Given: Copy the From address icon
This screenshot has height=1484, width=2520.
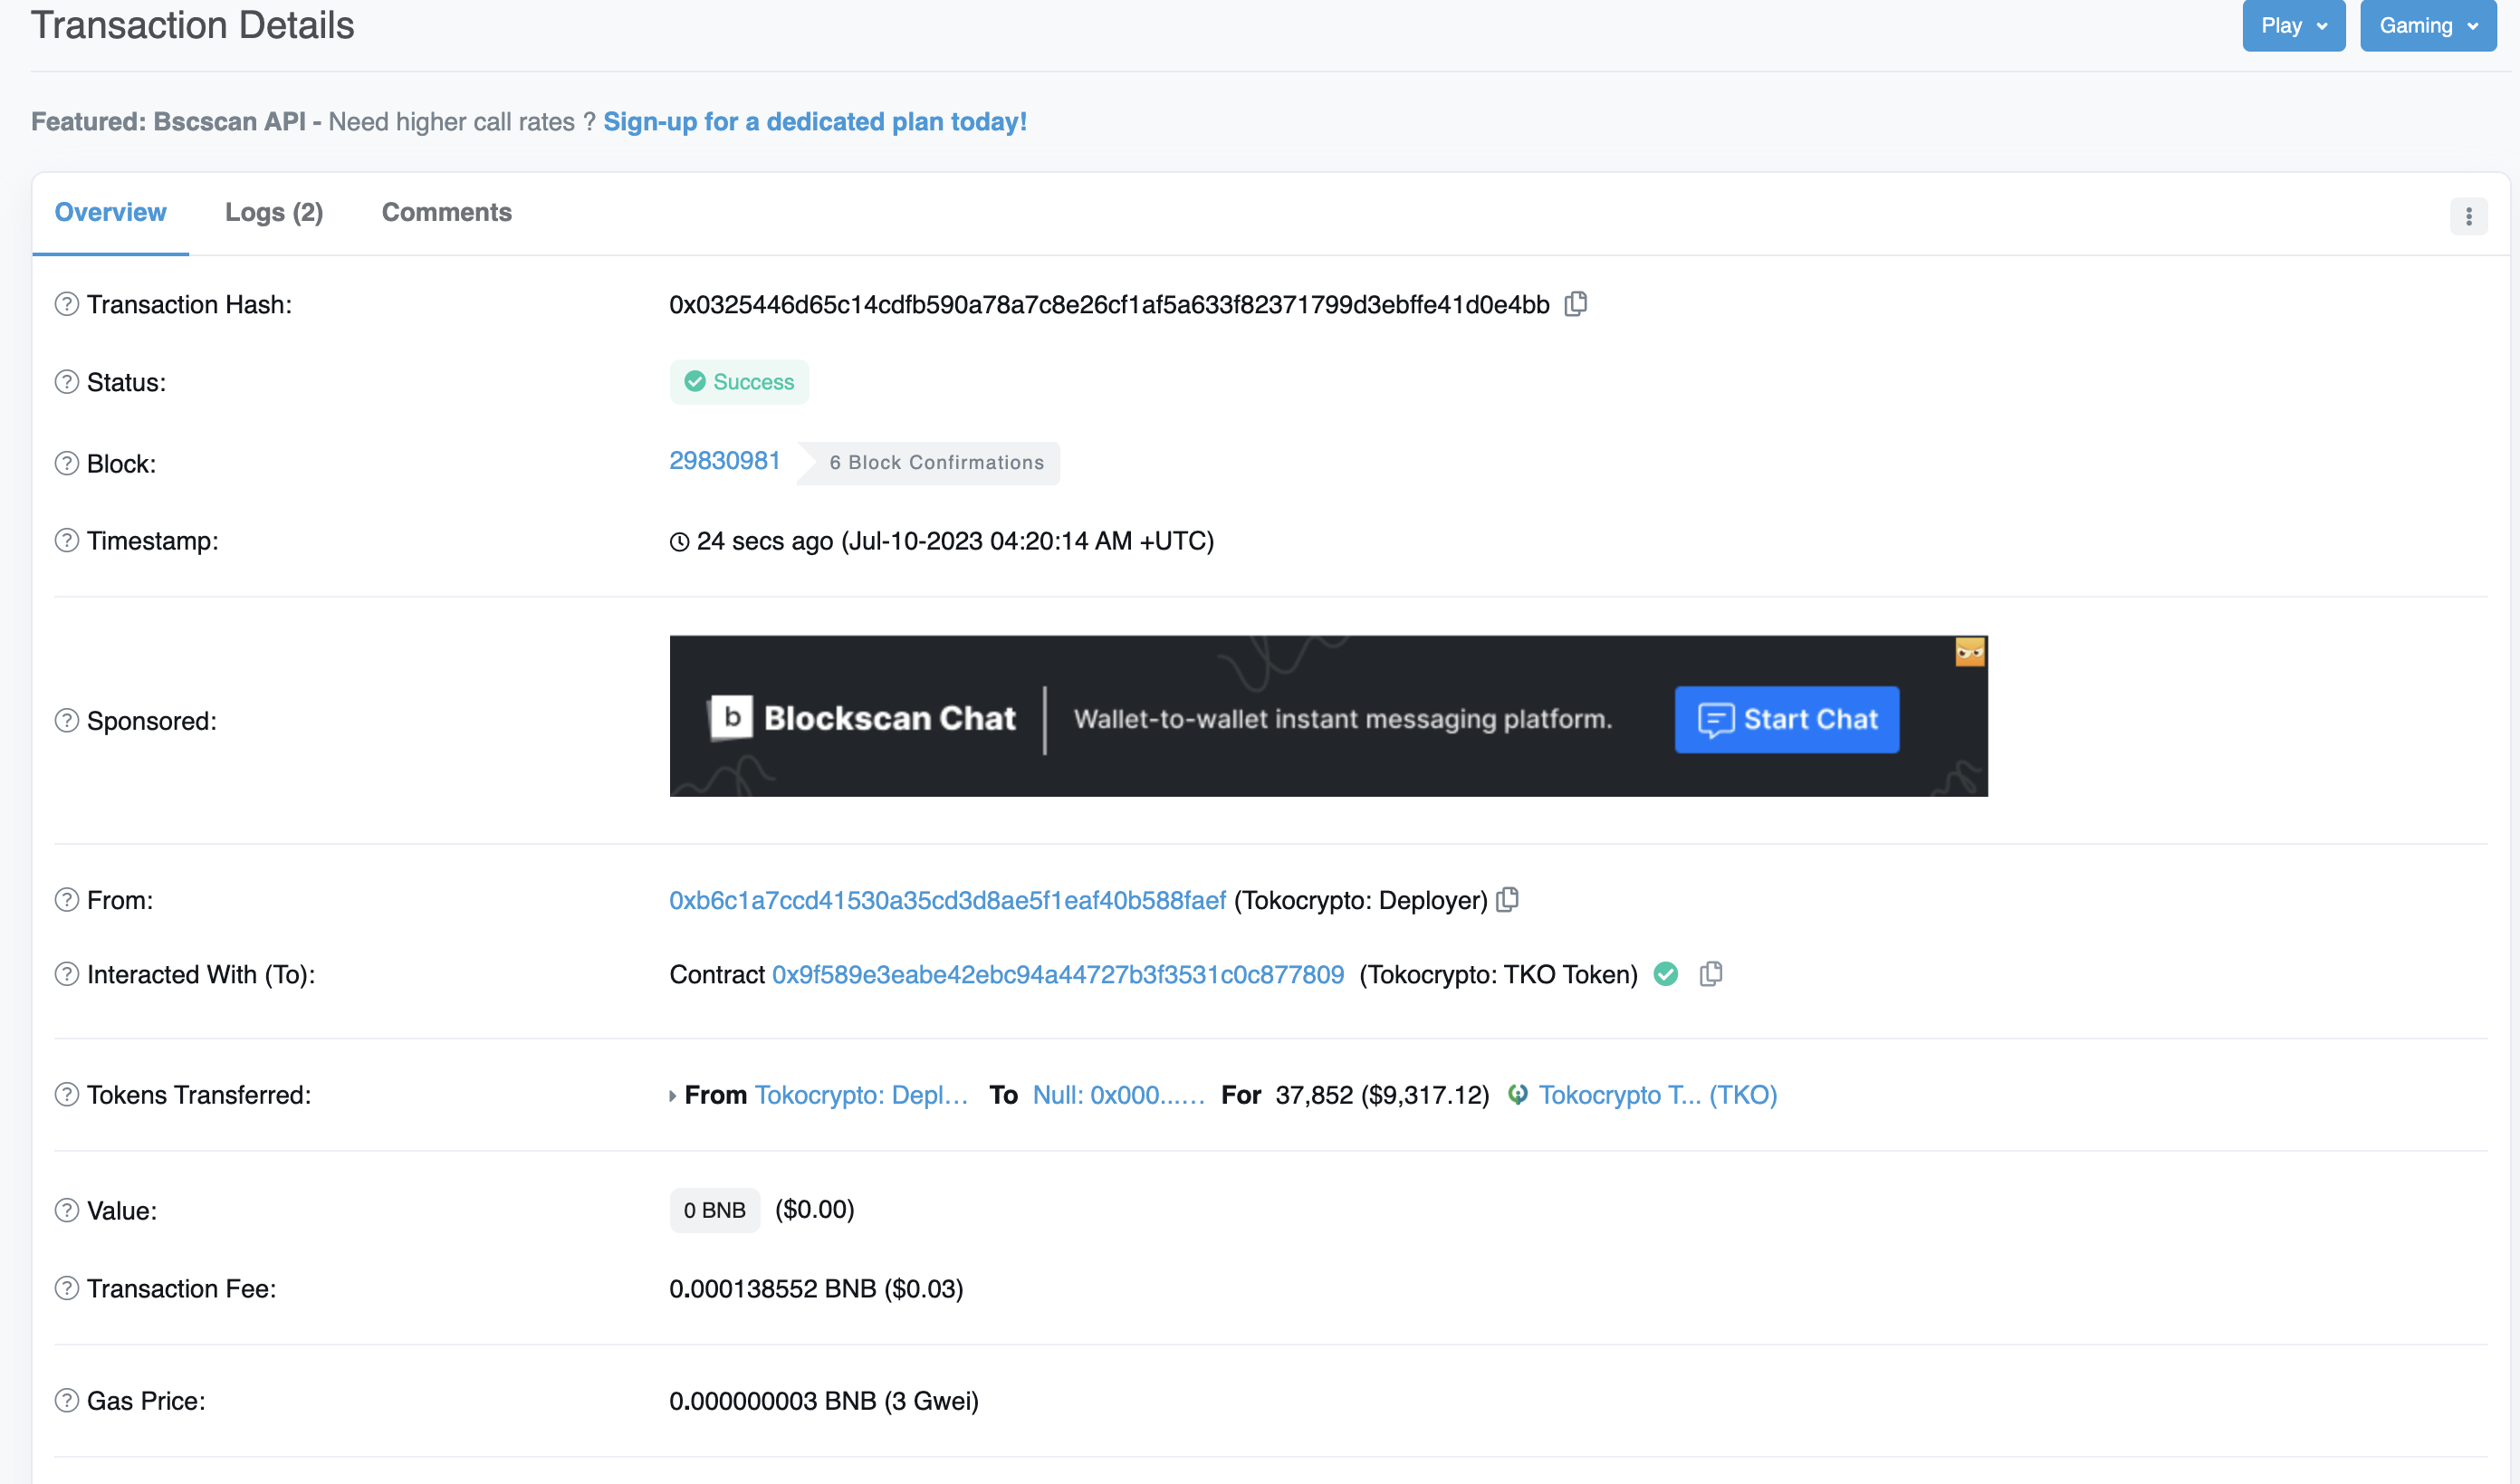Looking at the screenshot, I should coord(1507,899).
